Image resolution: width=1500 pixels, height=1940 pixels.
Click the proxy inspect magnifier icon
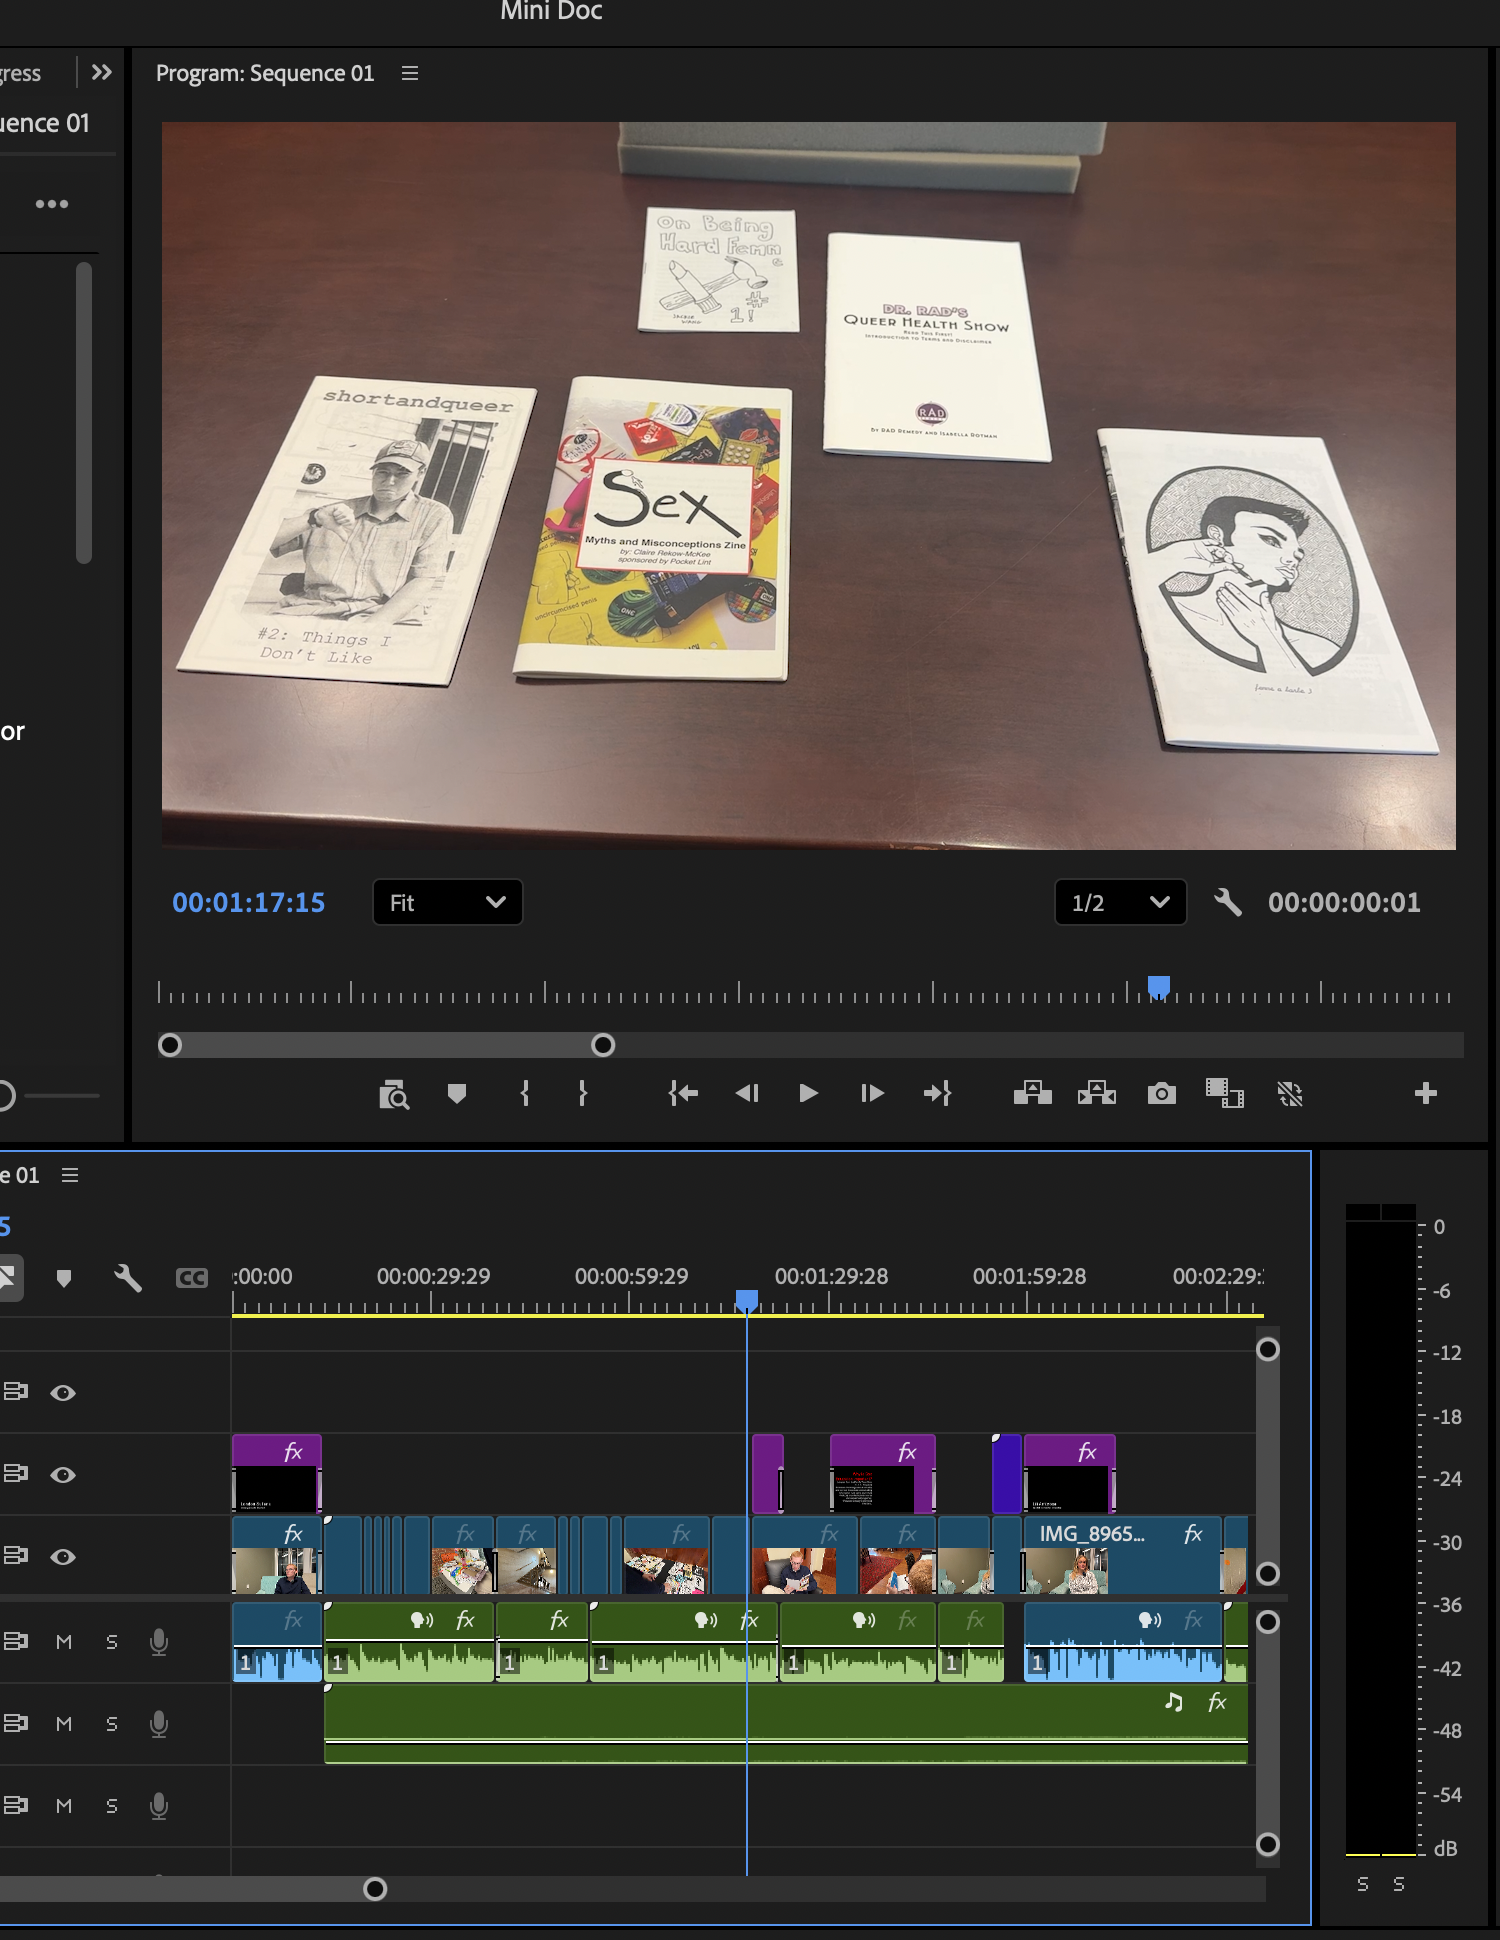pos(394,1094)
